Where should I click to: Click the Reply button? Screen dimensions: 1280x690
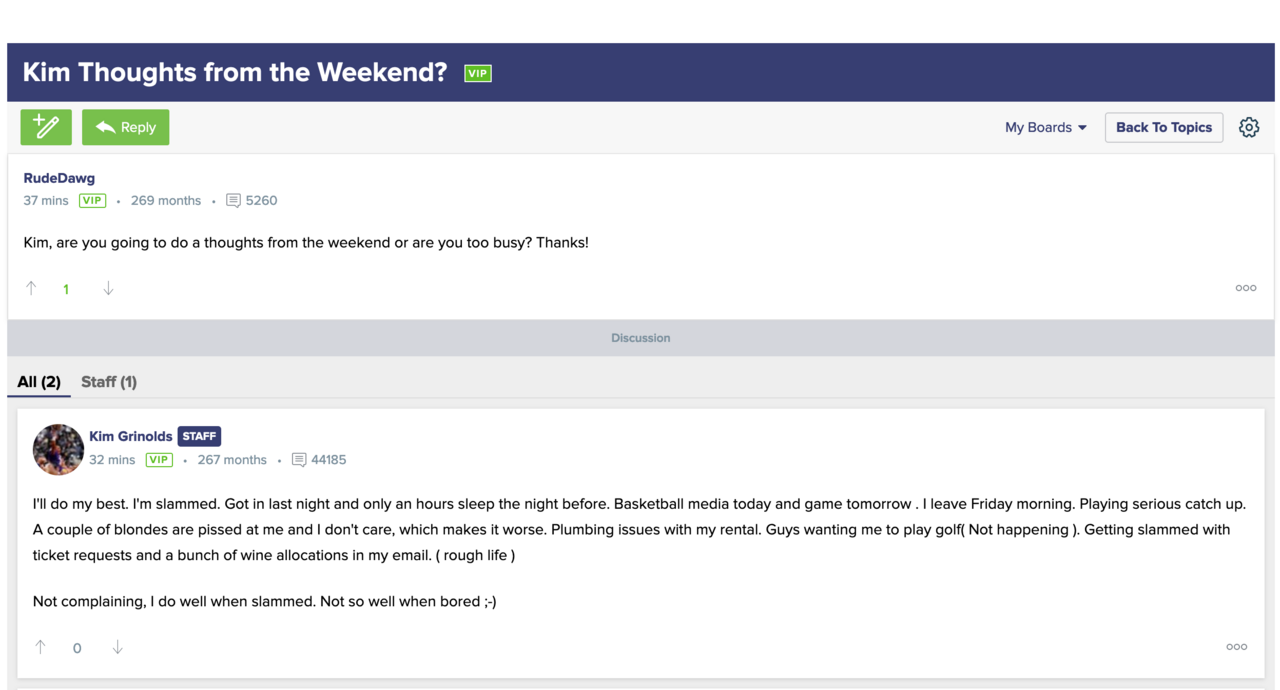[125, 127]
